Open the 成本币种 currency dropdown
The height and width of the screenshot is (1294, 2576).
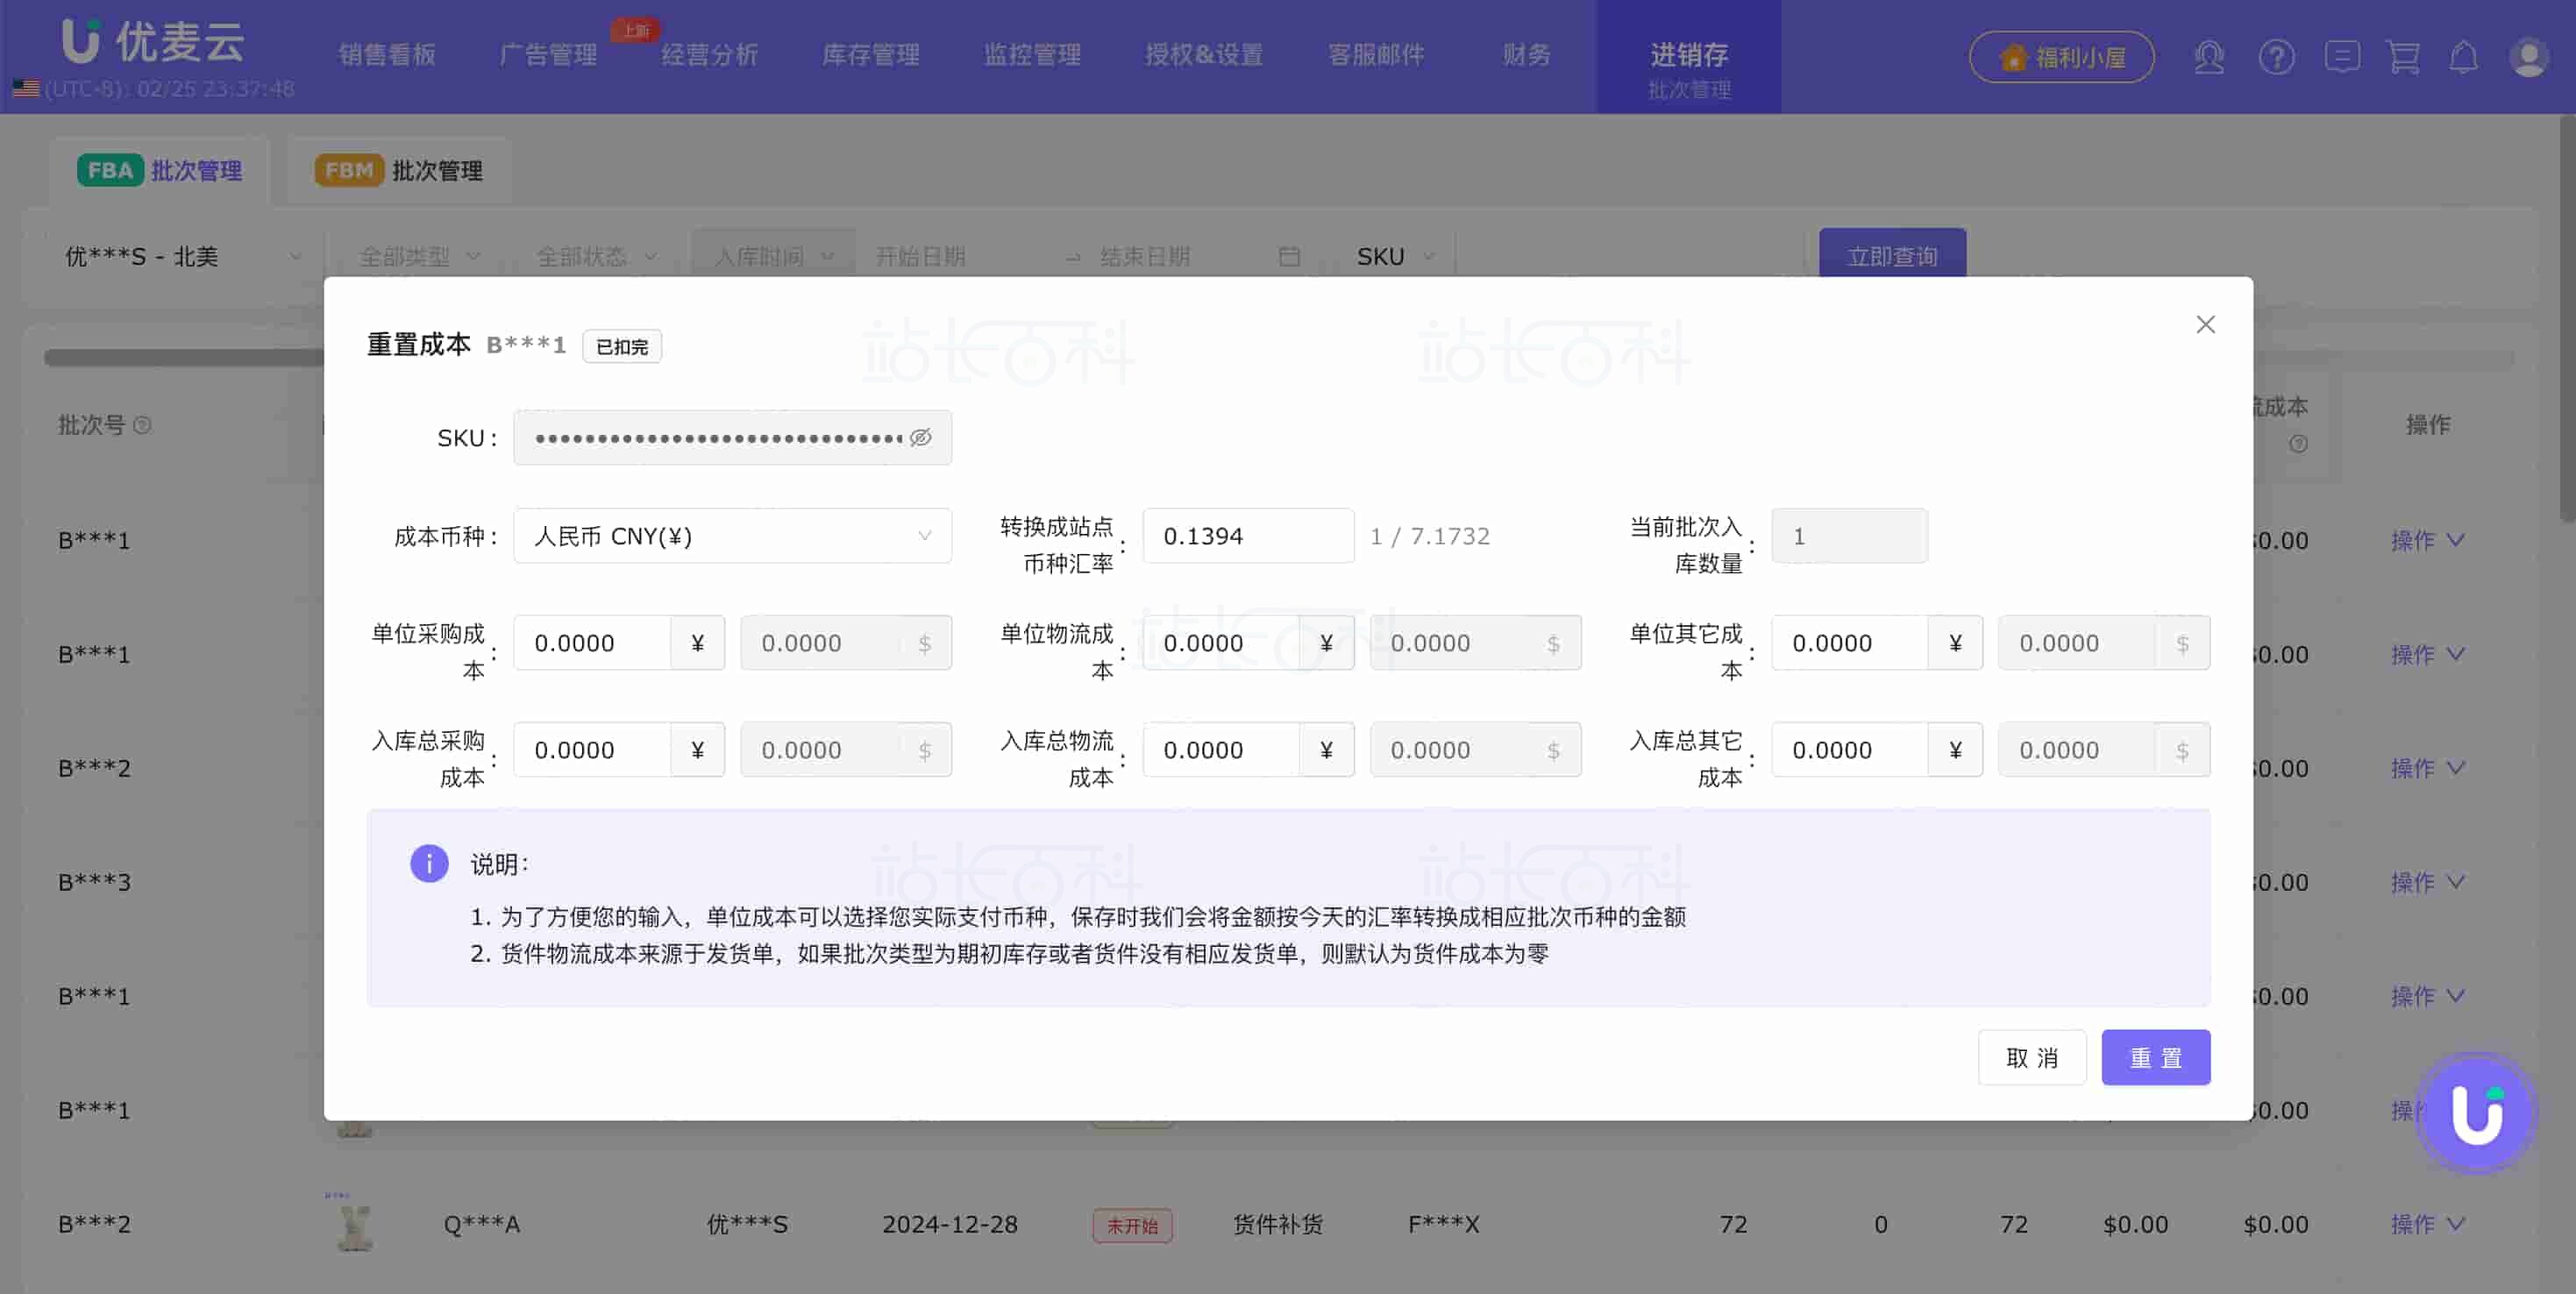click(x=732, y=536)
